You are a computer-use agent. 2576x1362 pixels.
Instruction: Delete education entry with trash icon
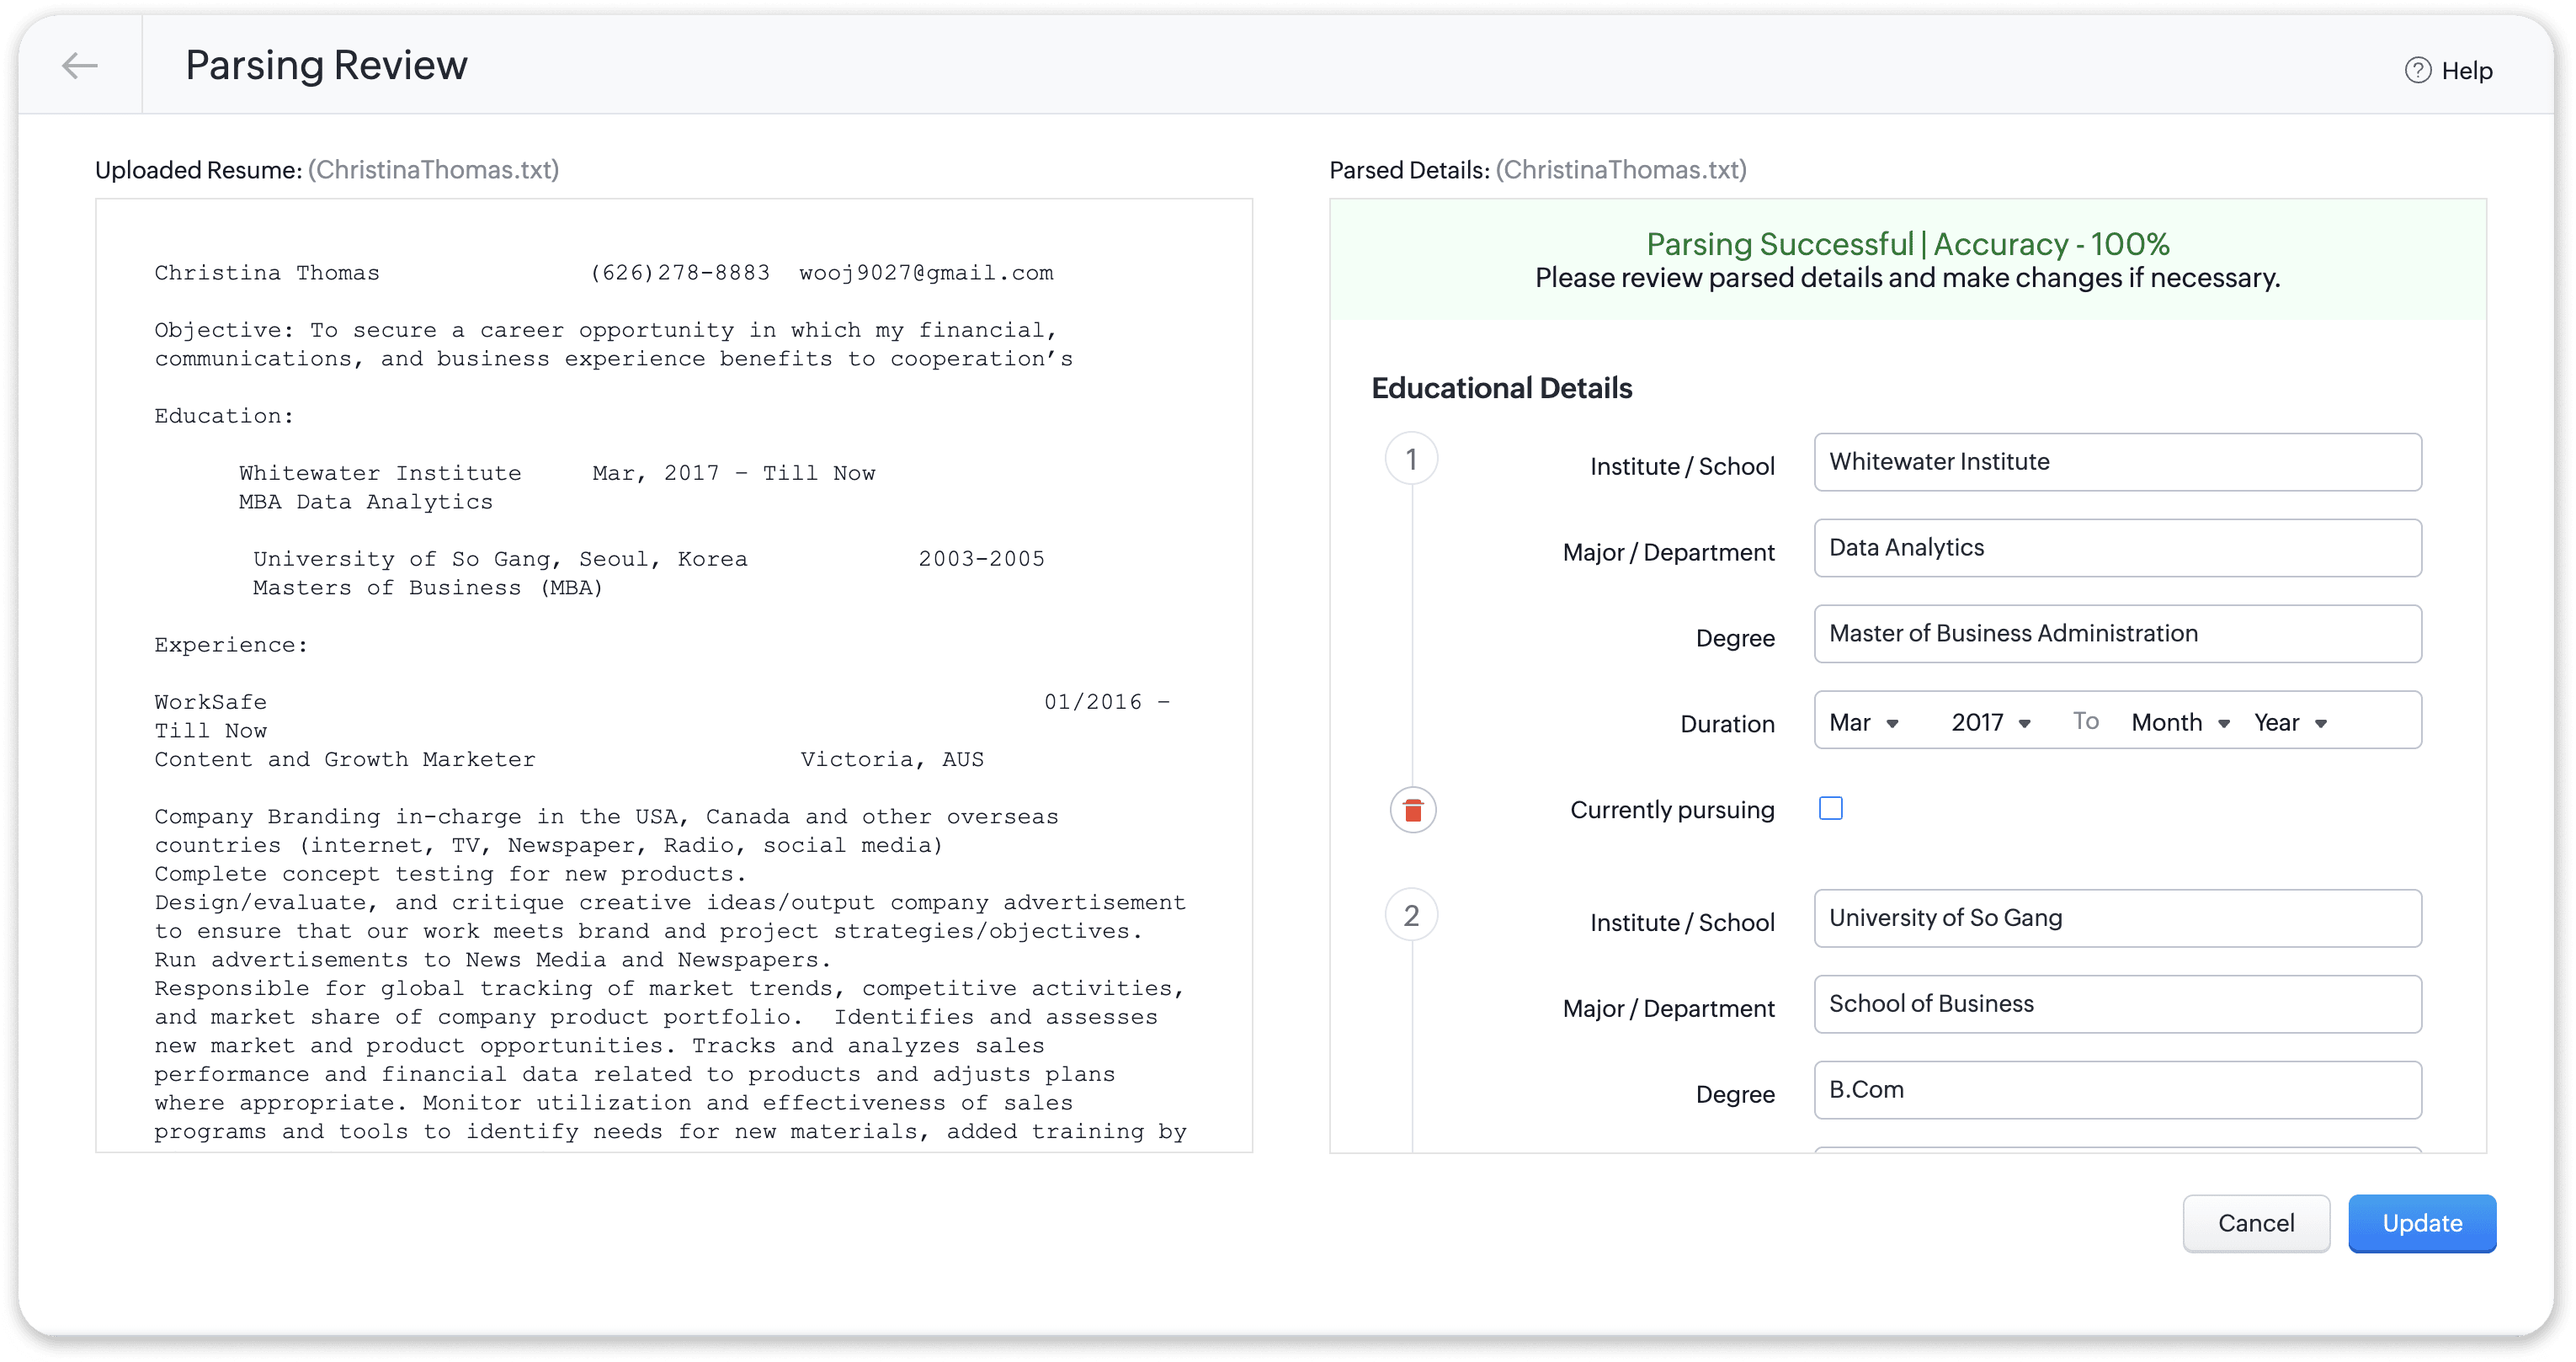tap(1412, 810)
